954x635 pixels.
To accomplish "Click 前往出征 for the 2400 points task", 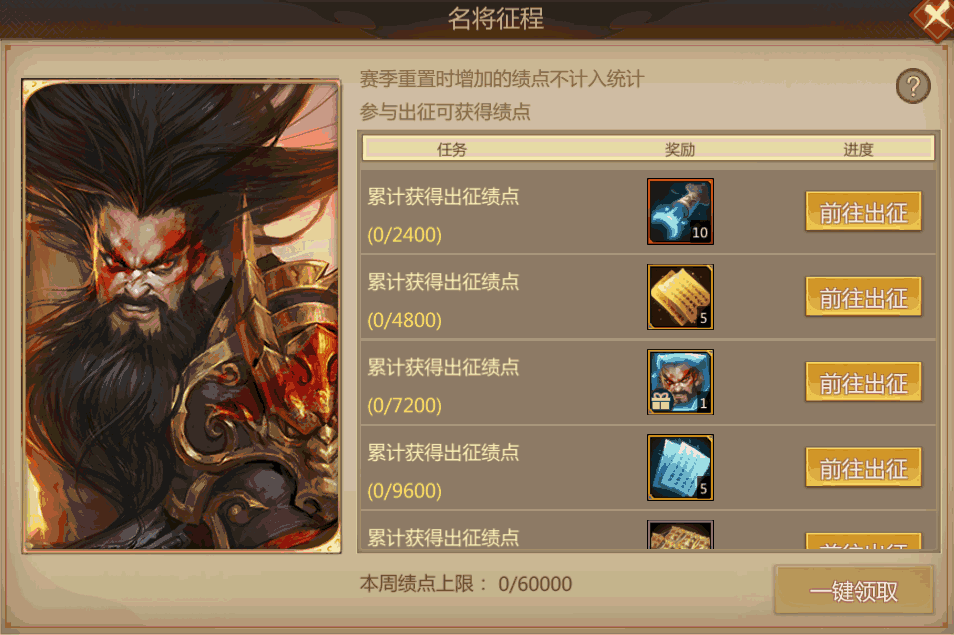I will tap(863, 212).
